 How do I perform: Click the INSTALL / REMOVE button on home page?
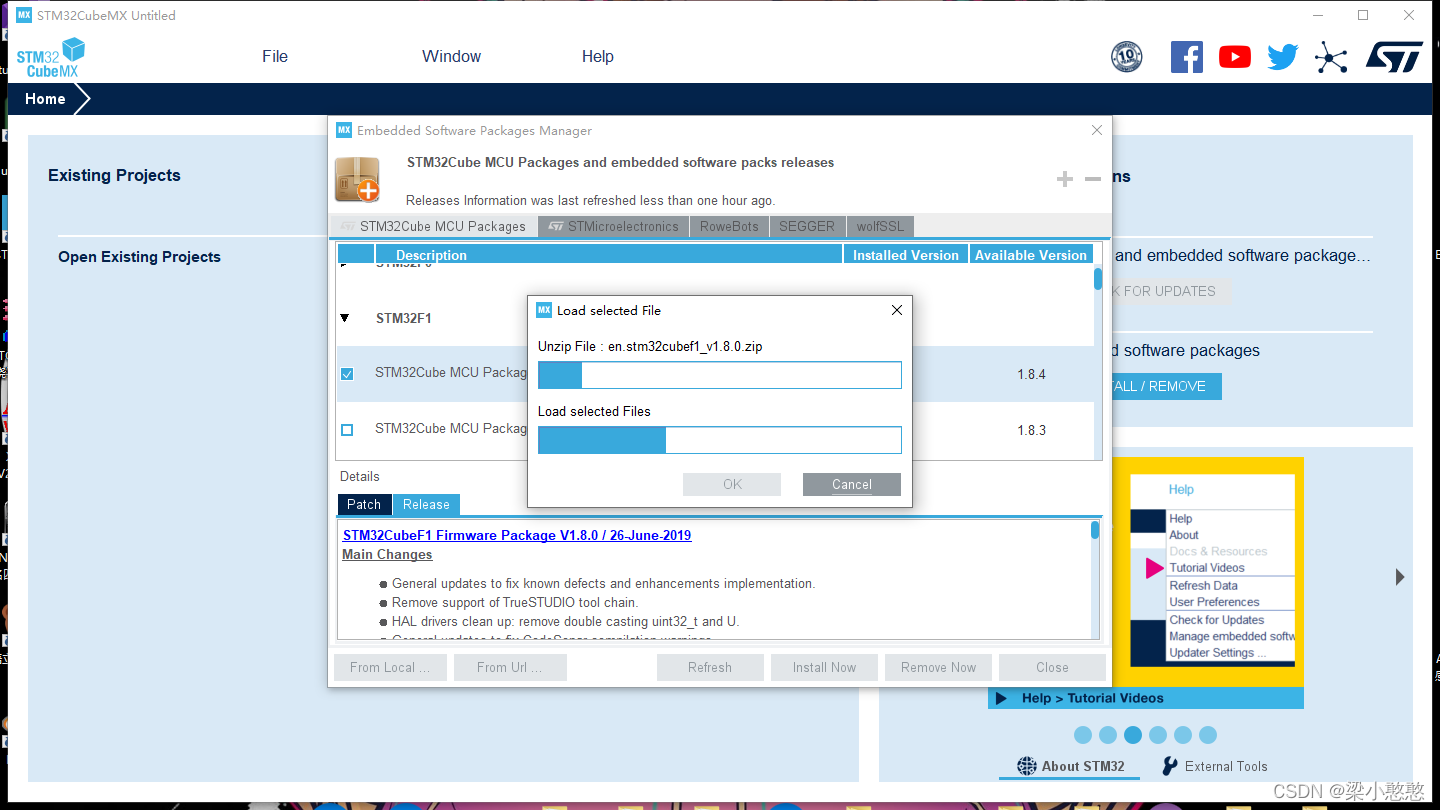pos(1160,386)
